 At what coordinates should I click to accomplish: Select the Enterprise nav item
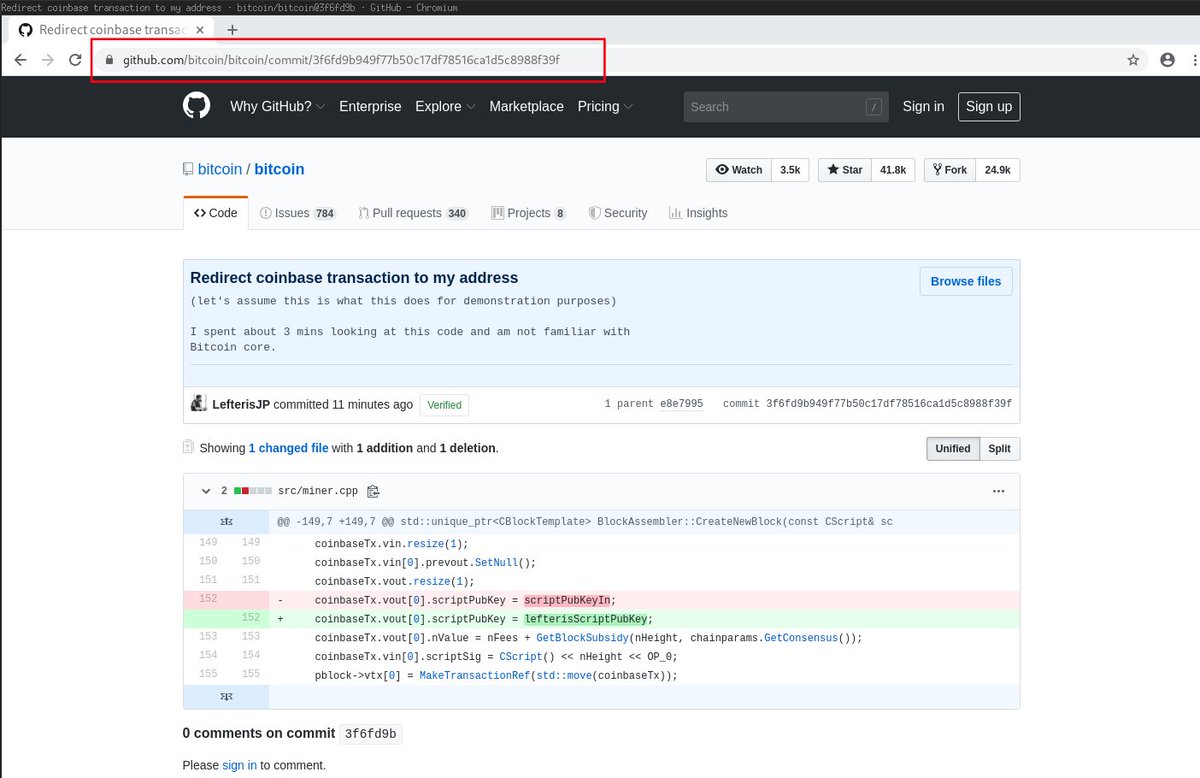coord(370,106)
